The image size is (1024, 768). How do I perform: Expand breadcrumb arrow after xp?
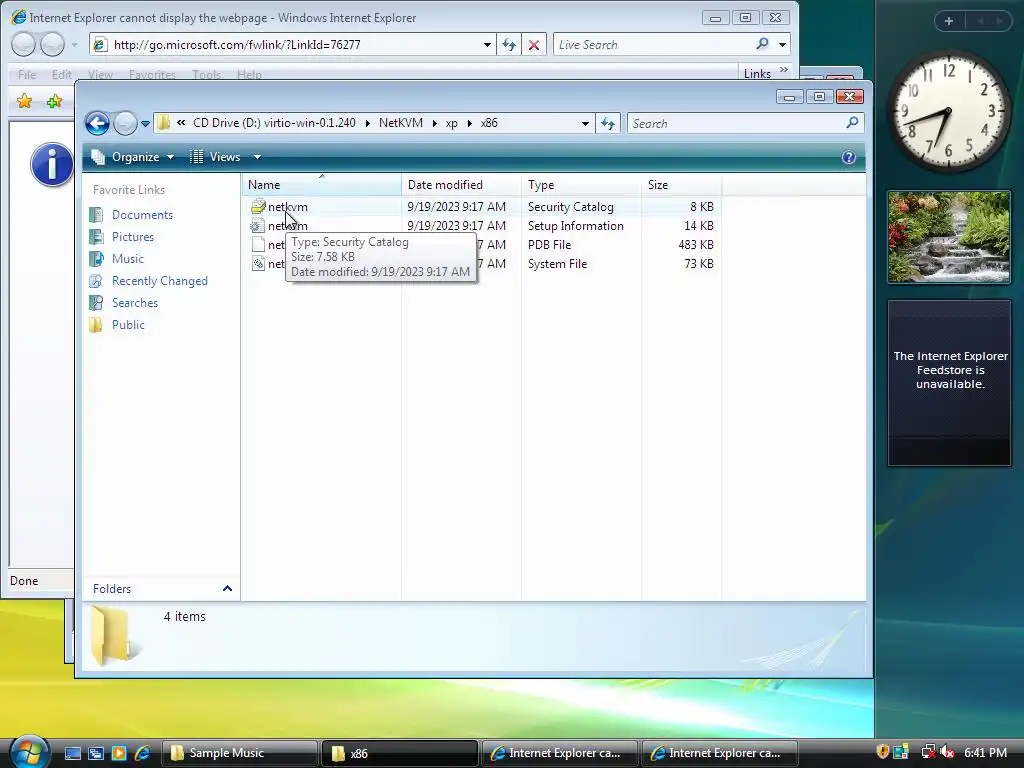470,123
